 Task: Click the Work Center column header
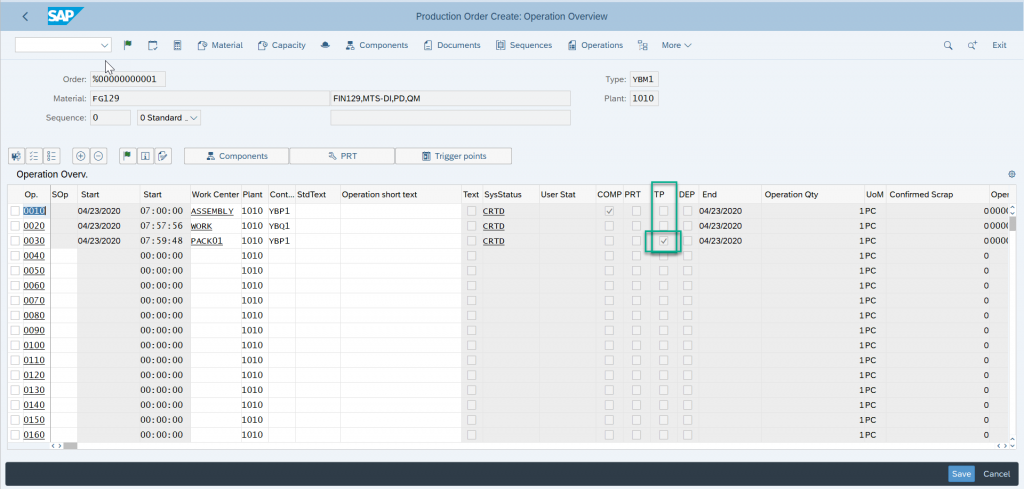(x=215, y=195)
